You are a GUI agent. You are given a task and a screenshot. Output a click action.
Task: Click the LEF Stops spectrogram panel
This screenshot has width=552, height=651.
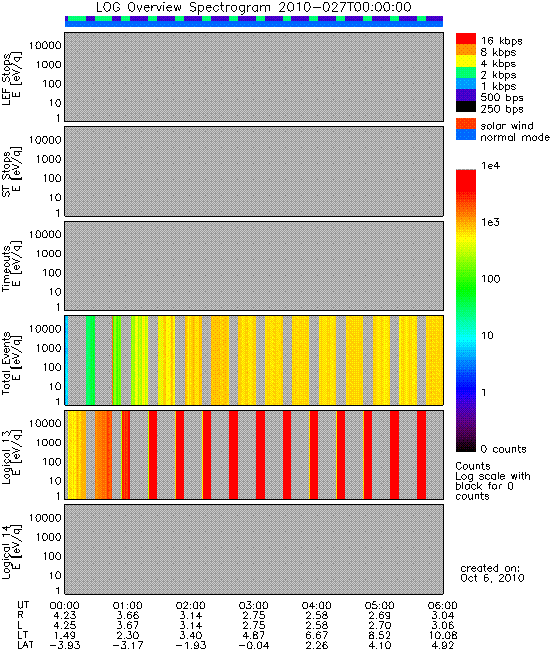point(254,77)
